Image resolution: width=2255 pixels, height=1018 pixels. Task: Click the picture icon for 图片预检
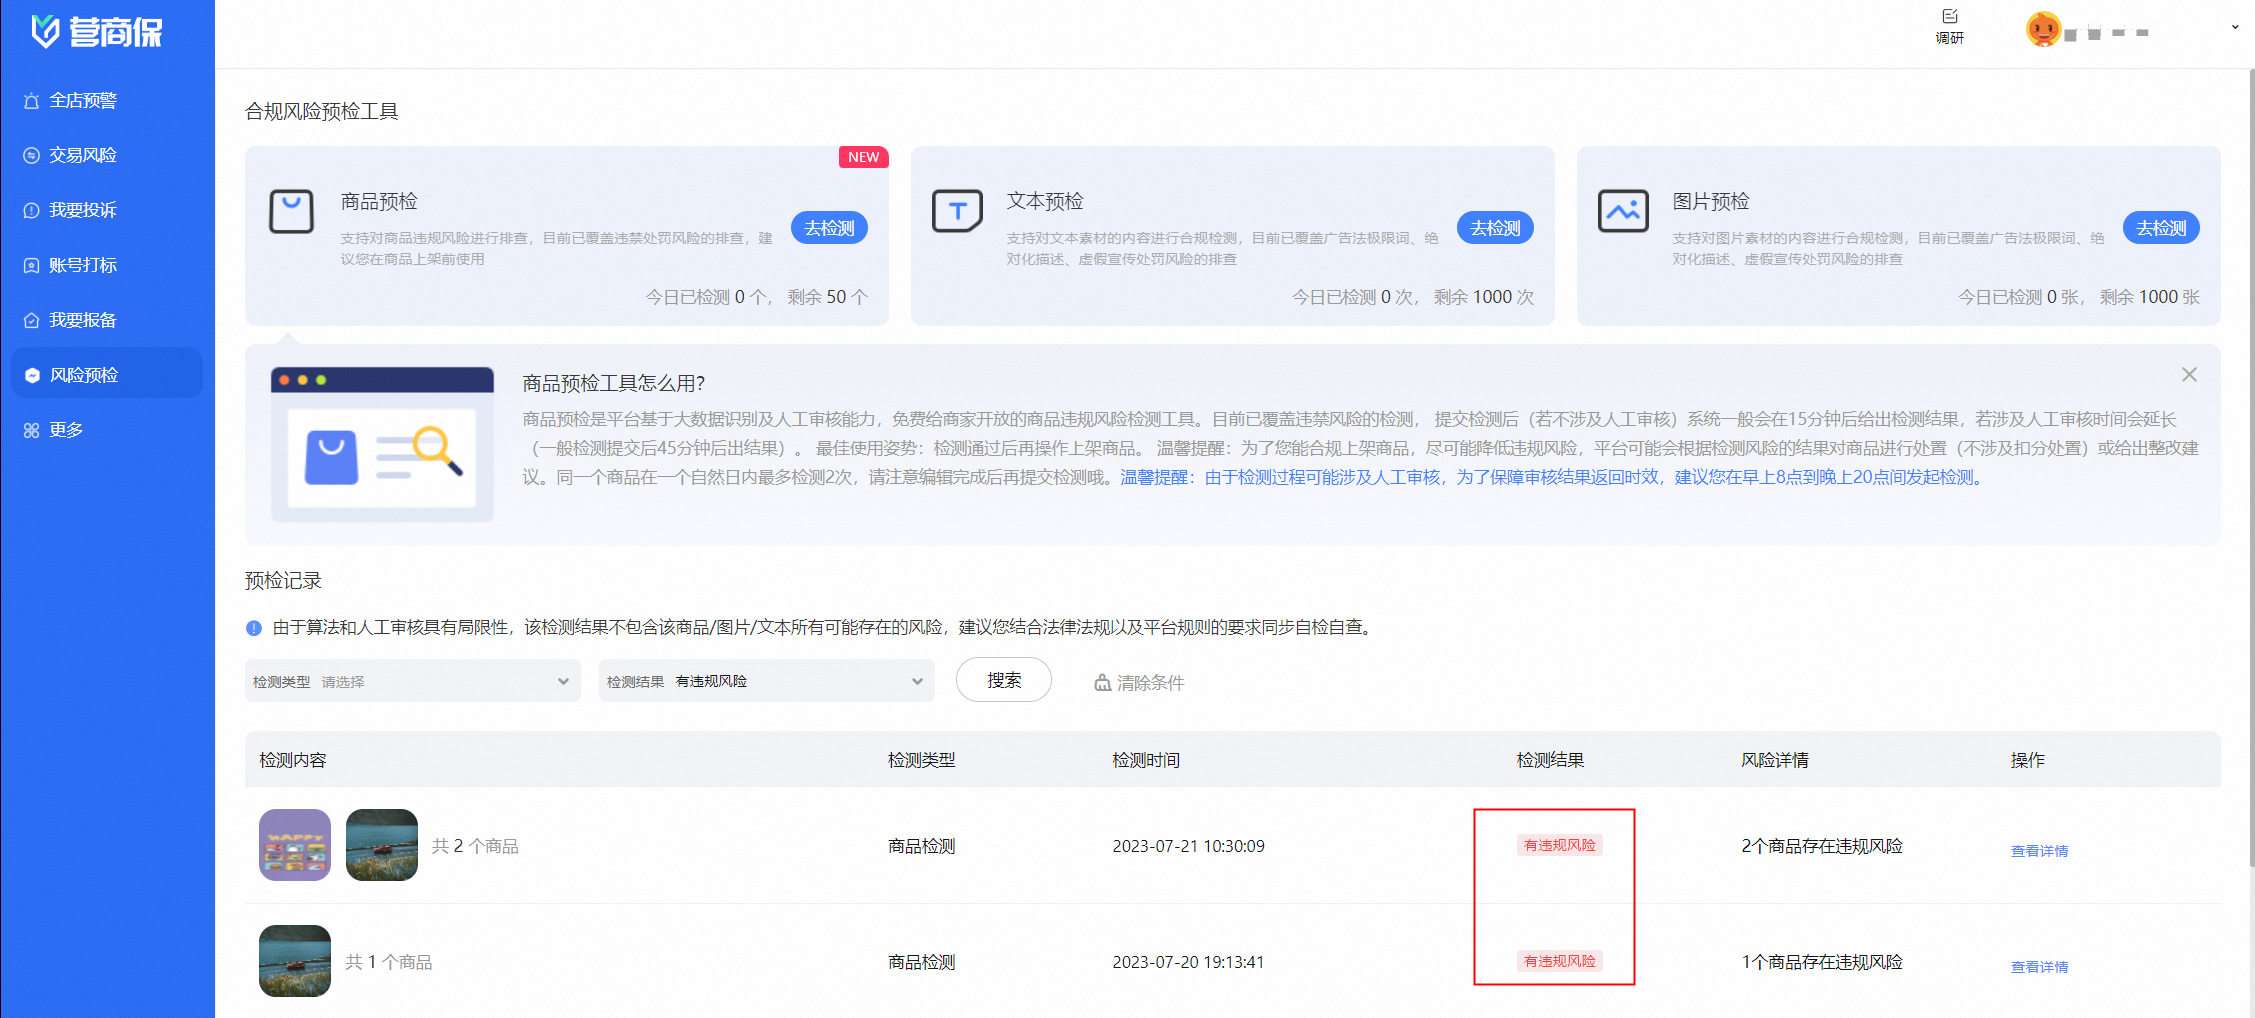click(1623, 212)
